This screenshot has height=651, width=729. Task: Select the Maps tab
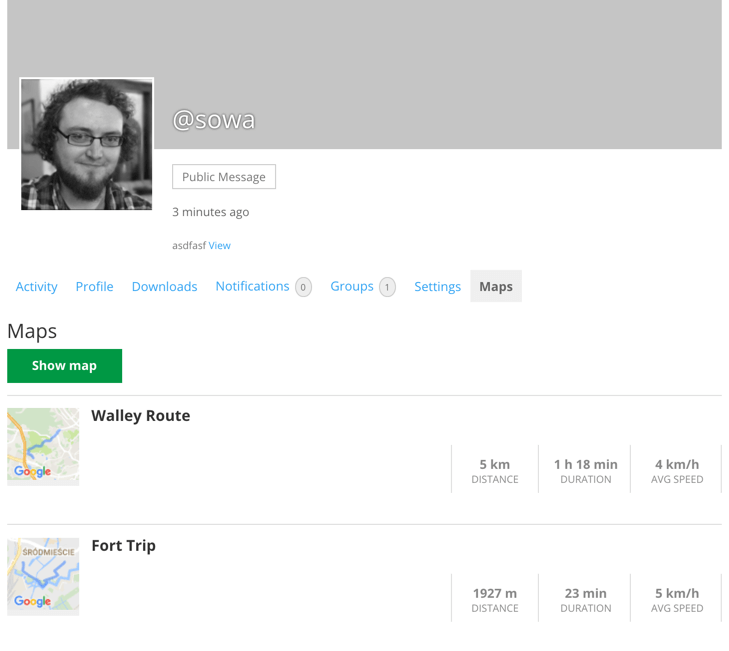pyautogui.click(x=496, y=286)
